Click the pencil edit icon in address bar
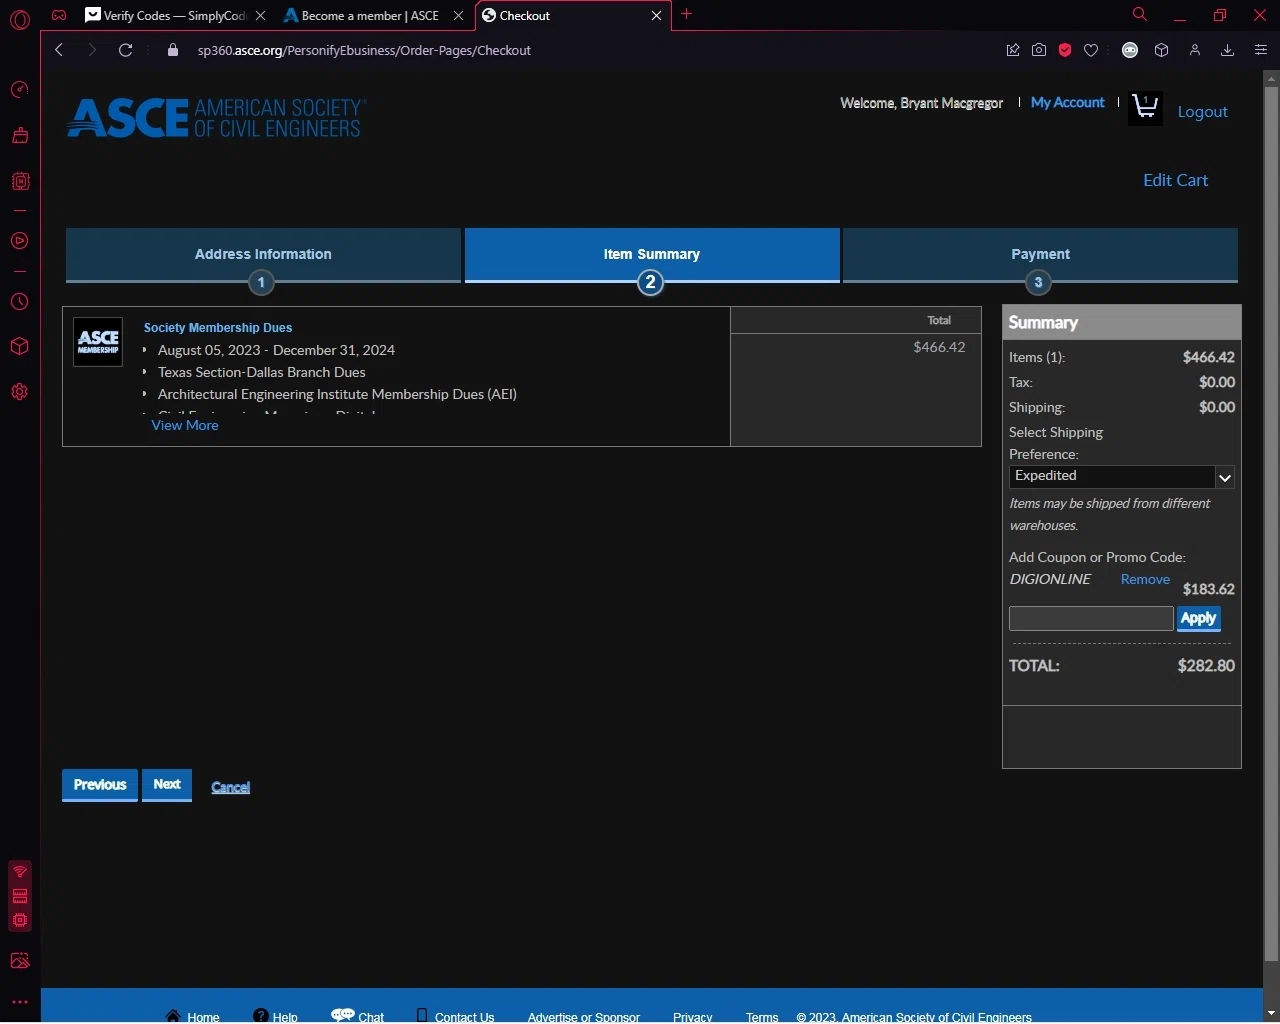The height and width of the screenshot is (1024, 1280). [1013, 50]
